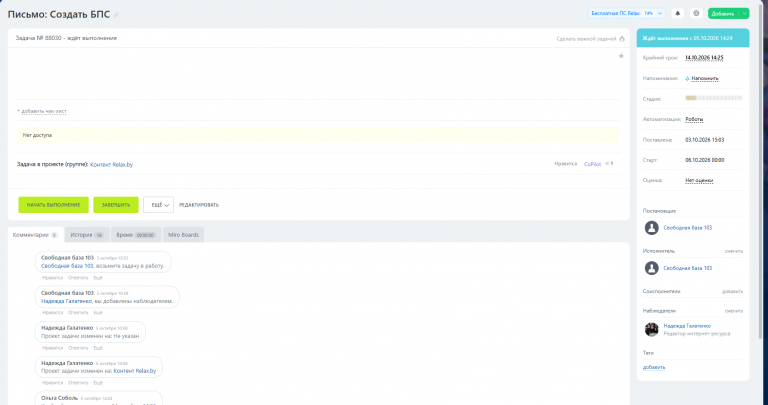Screen dimensions: 768x405
Task: Click Старт date 06.10.2026 00:00
Action: pyautogui.click(x=704, y=160)
